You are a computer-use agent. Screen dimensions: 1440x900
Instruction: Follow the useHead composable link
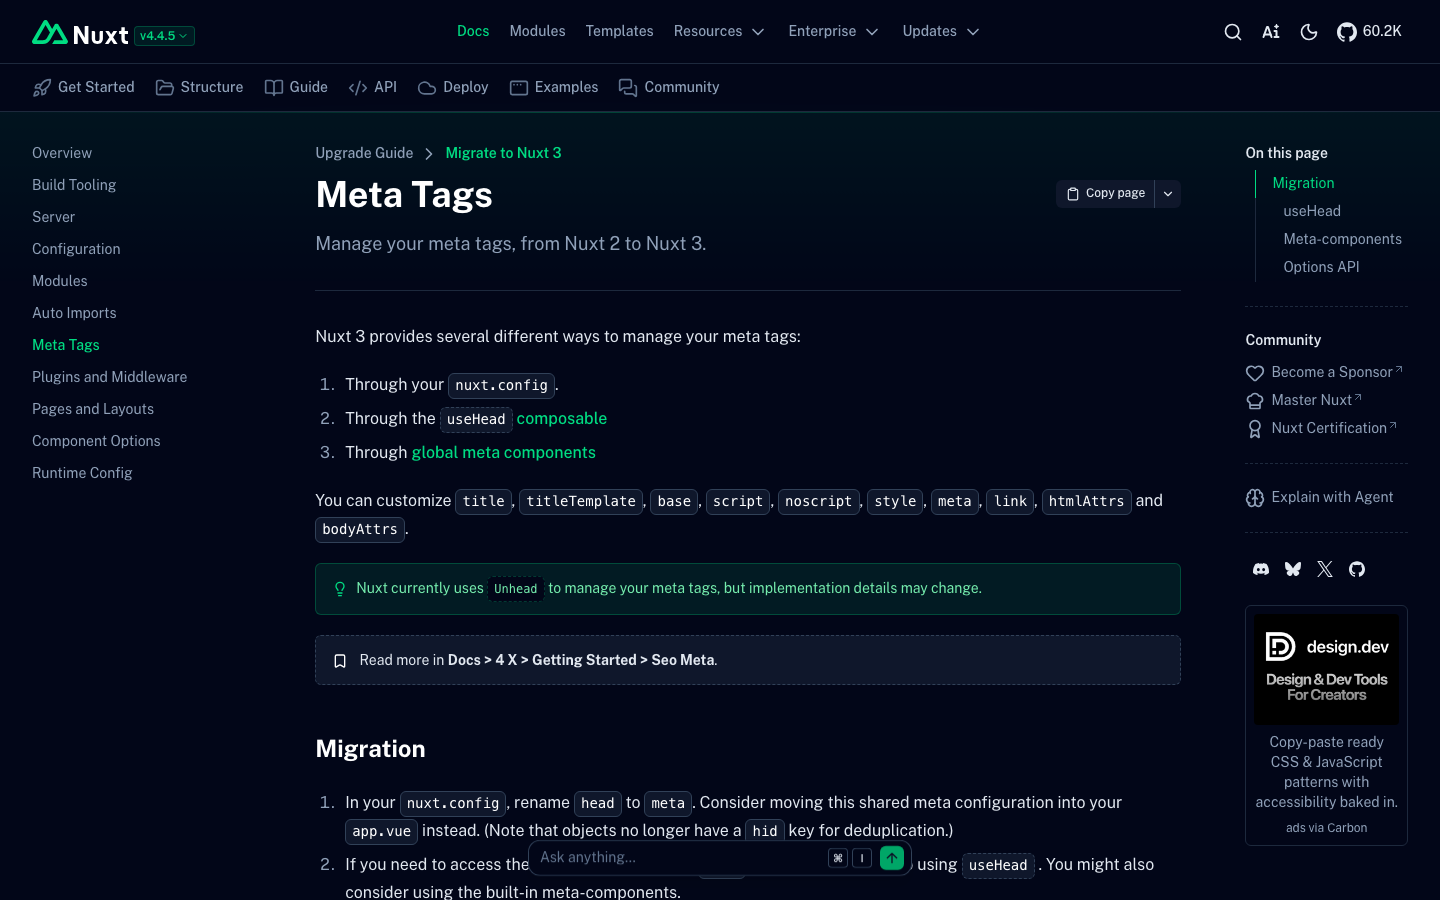(x=524, y=419)
